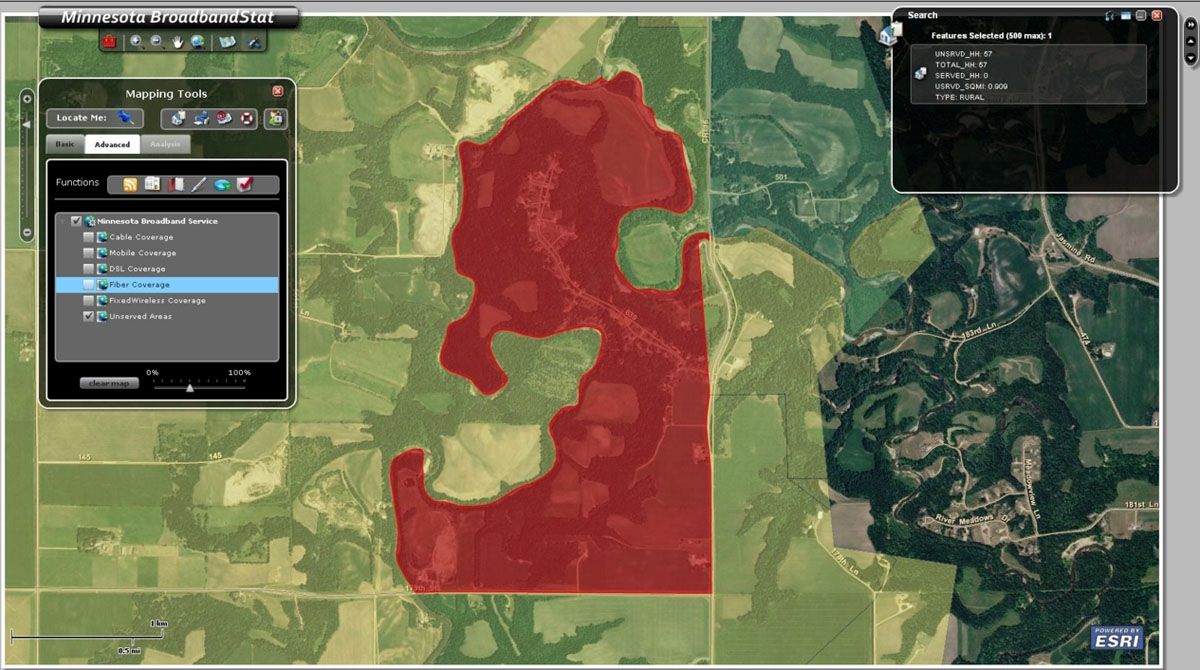1200x670 pixels.
Task: Click the ESRI logo badge
Action: 1117,638
